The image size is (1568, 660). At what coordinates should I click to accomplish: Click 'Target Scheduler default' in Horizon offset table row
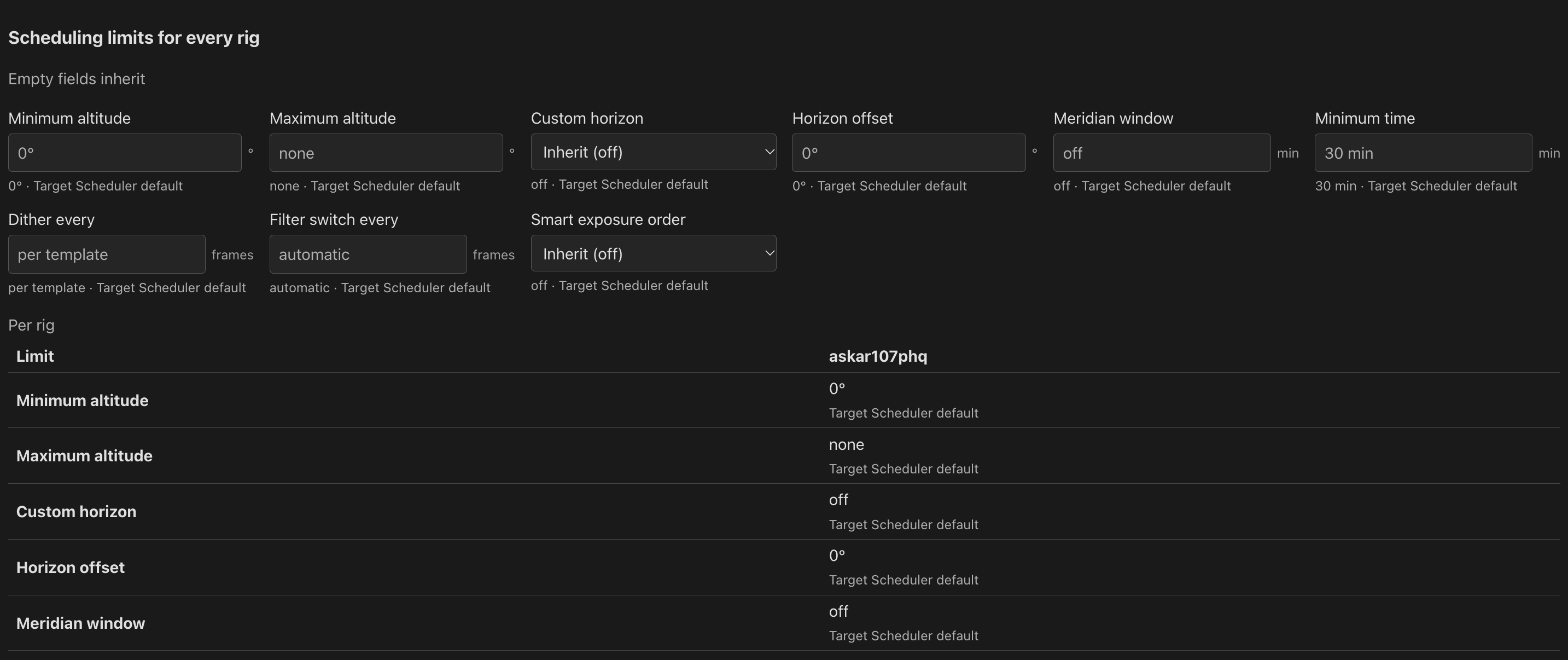tap(904, 580)
